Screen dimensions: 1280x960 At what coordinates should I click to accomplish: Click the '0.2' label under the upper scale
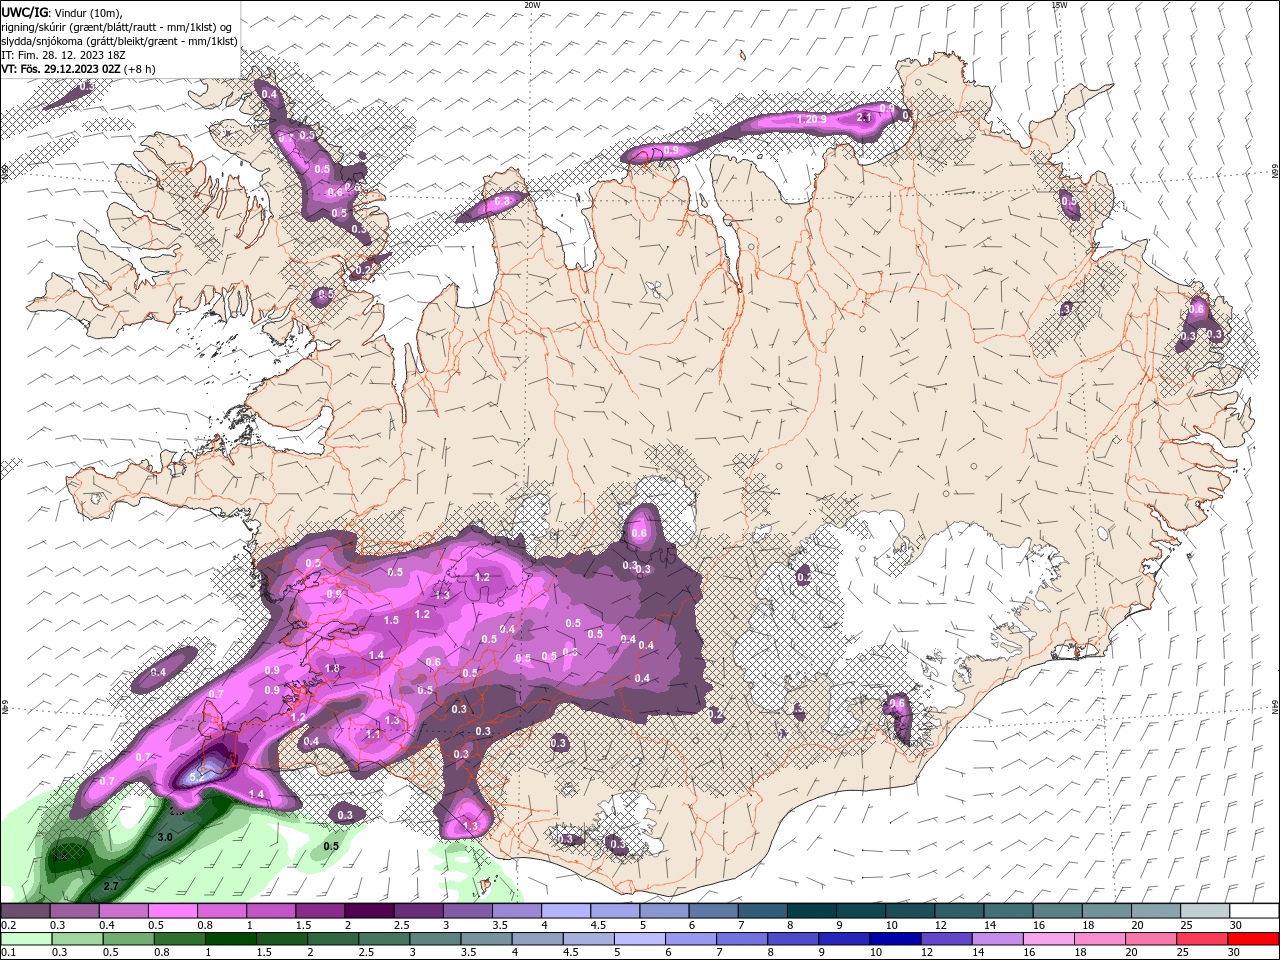pyautogui.click(x=7, y=925)
